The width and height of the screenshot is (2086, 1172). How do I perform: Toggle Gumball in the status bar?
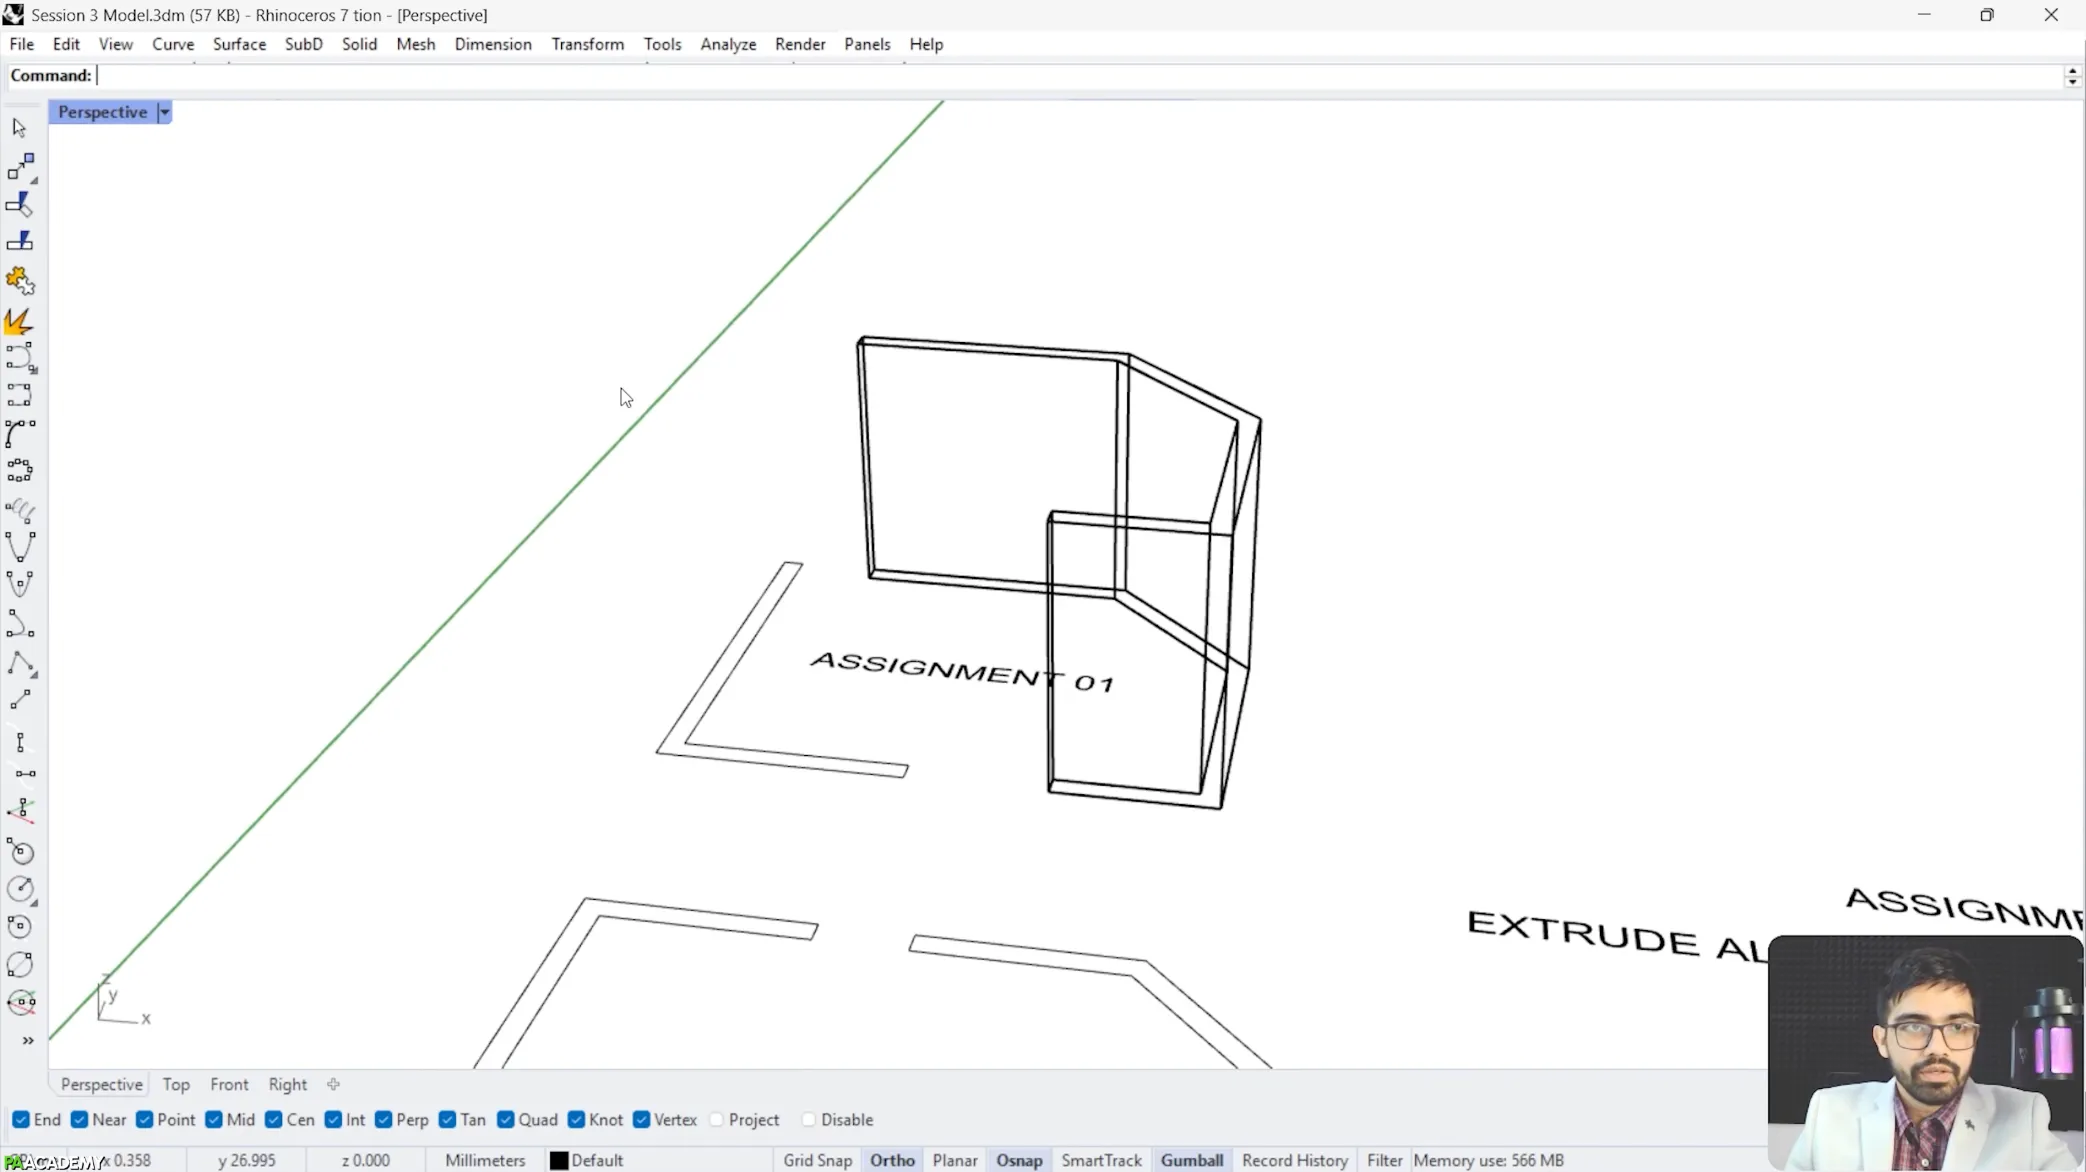pyautogui.click(x=1191, y=1160)
